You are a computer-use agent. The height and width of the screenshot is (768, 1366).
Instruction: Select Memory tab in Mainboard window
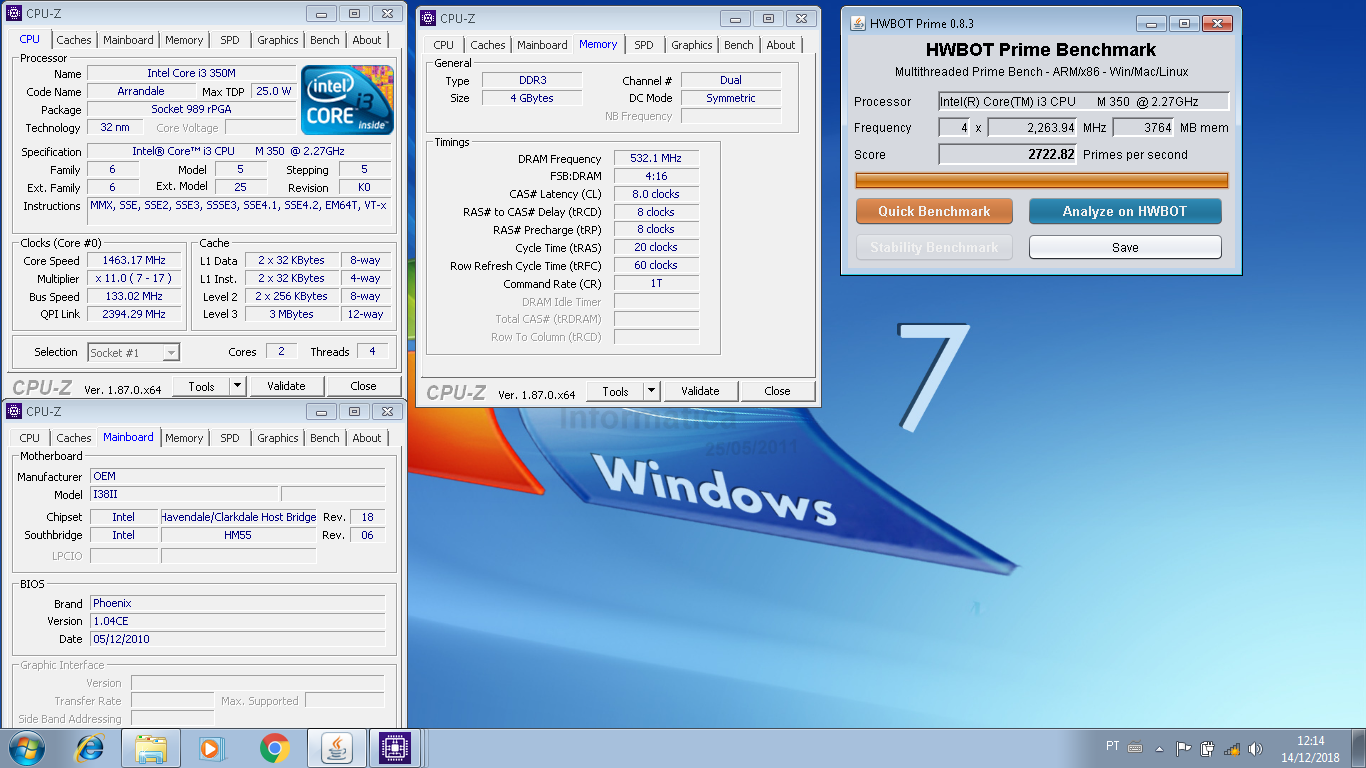(184, 438)
